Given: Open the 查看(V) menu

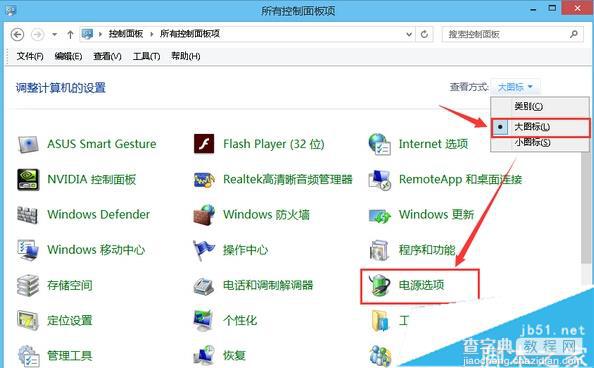Looking at the screenshot, I should (107, 56).
